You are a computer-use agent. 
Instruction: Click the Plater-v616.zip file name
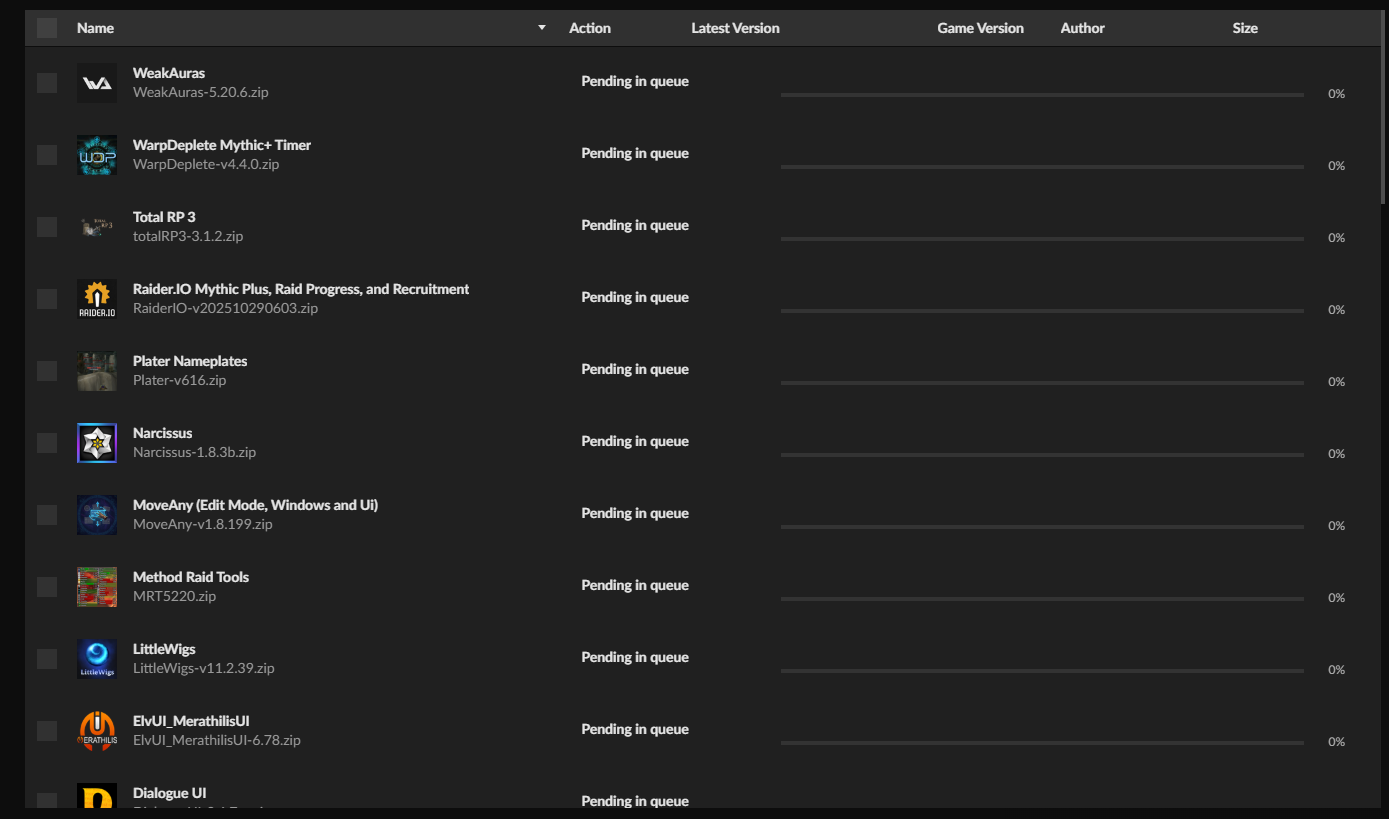[x=180, y=380]
